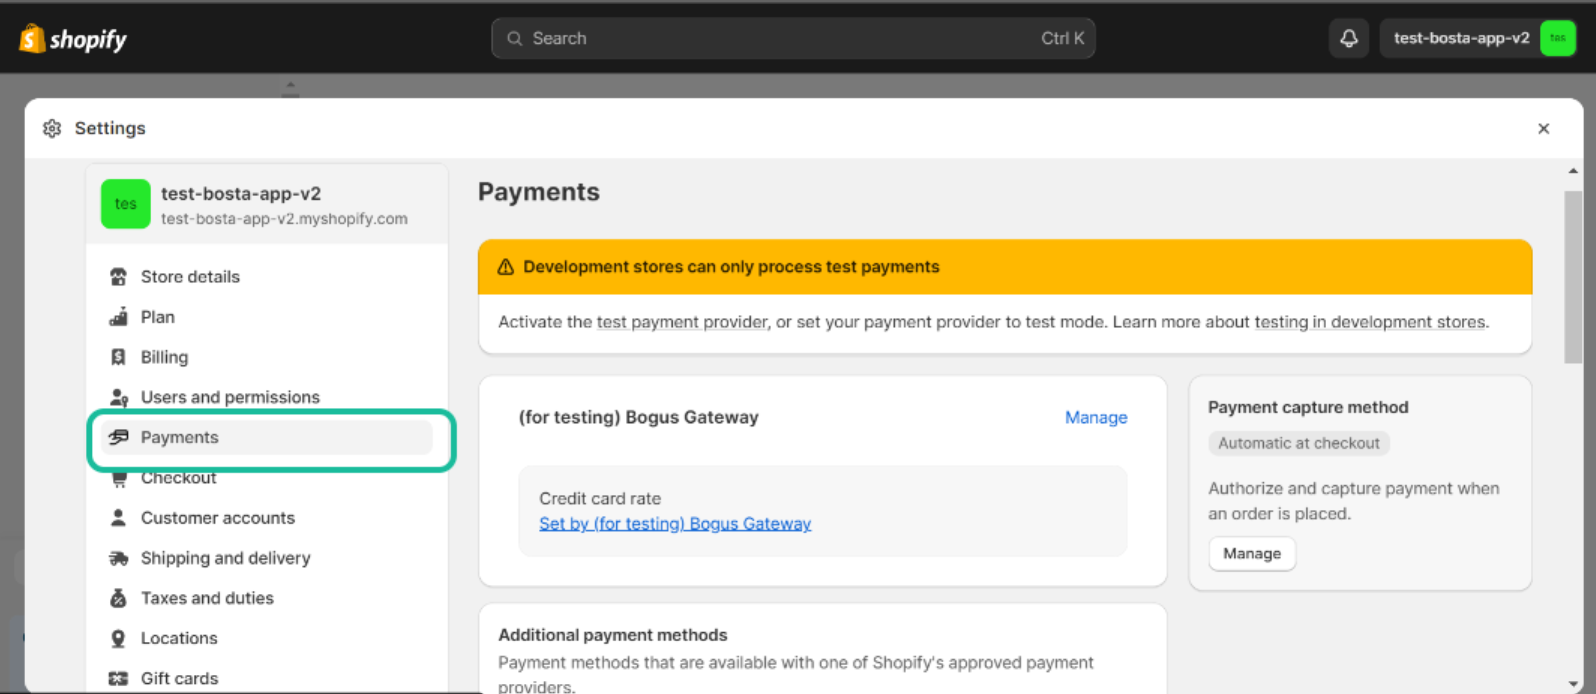Image resolution: width=1596 pixels, height=694 pixels.
Task: Click the Store details shop icon
Action: (118, 277)
